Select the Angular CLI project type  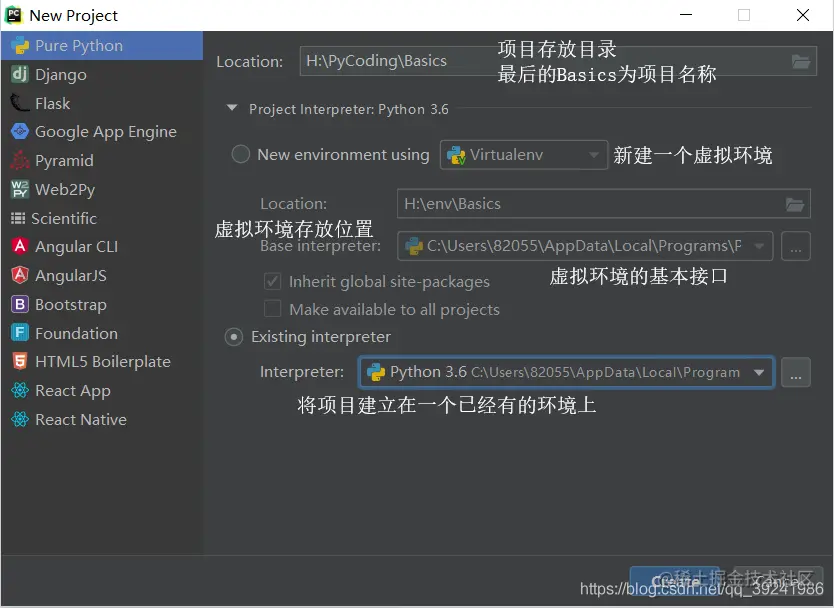pyautogui.click(x=78, y=246)
